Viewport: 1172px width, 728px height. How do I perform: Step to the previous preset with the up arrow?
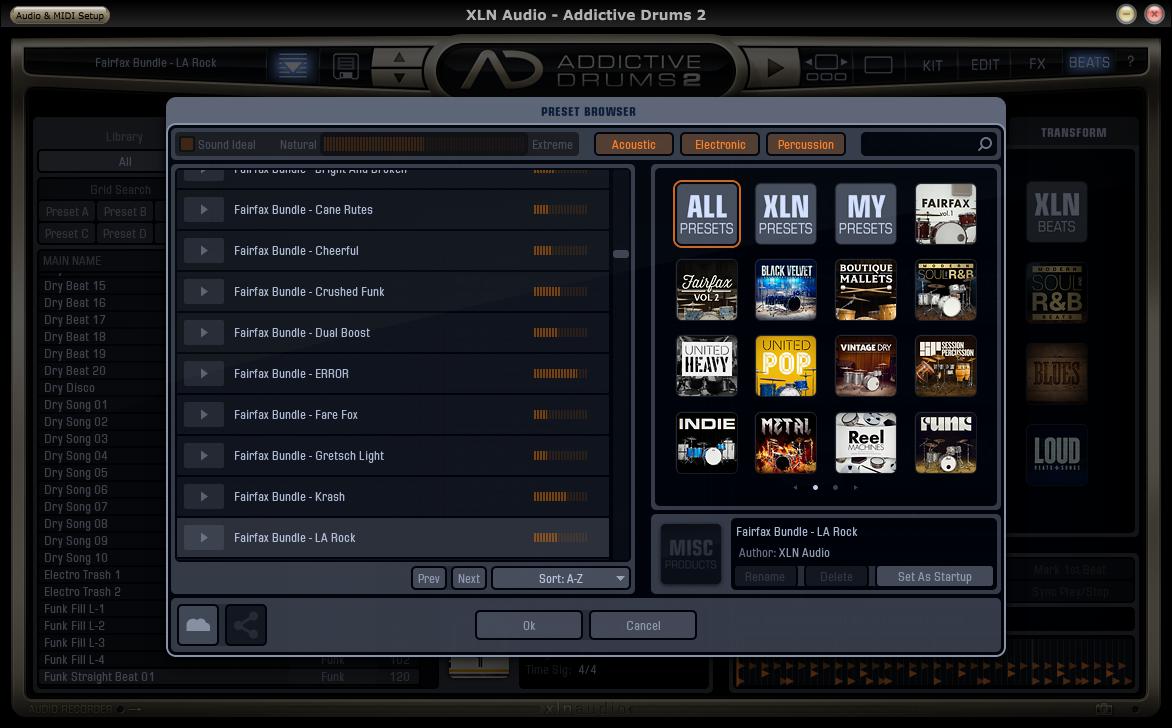pos(399,58)
